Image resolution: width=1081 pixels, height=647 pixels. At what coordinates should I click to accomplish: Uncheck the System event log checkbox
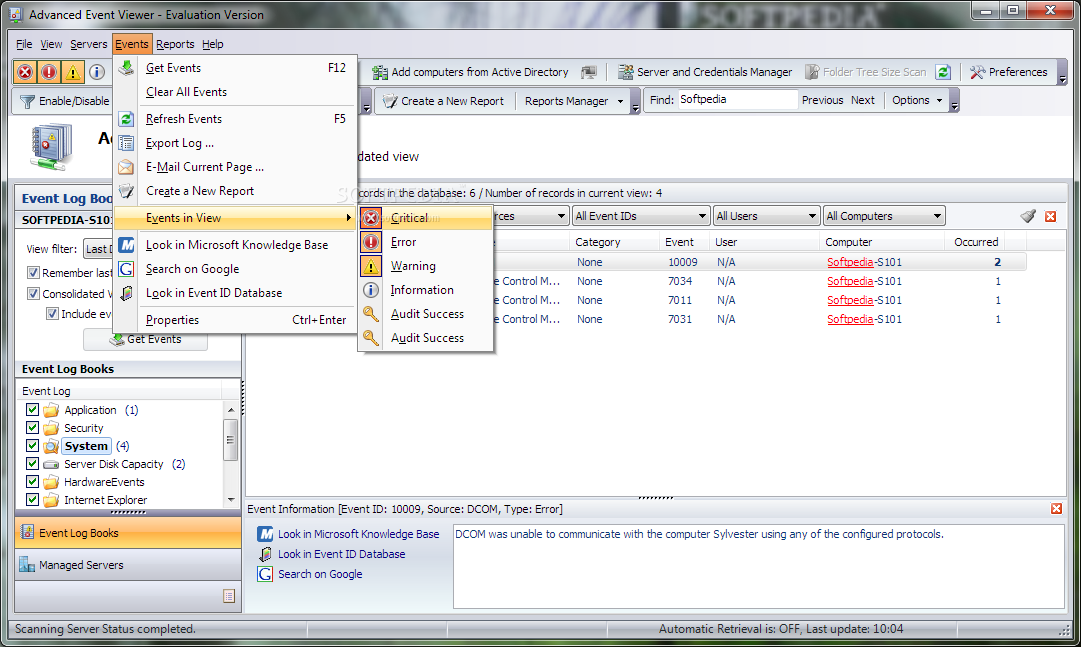(x=32, y=445)
